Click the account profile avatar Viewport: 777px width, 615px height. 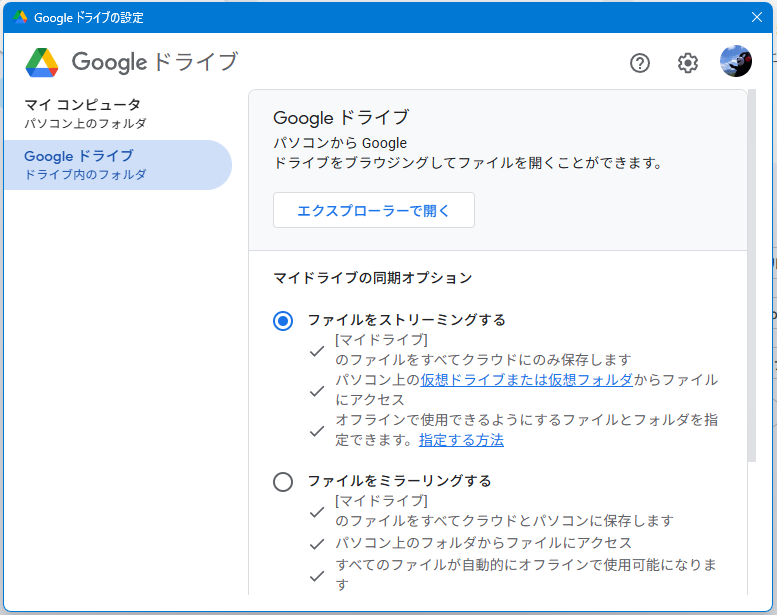pyautogui.click(x=736, y=61)
